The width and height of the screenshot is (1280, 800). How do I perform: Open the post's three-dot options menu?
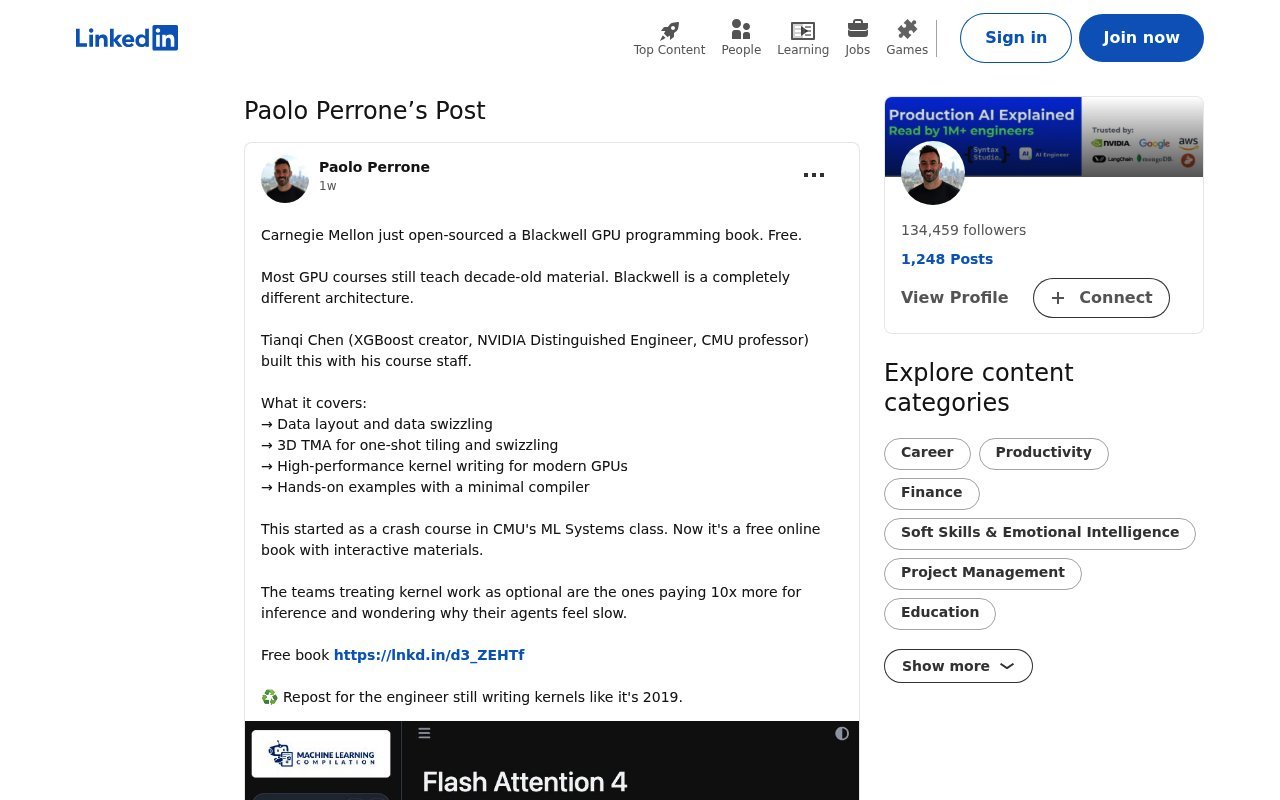point(814,175)
